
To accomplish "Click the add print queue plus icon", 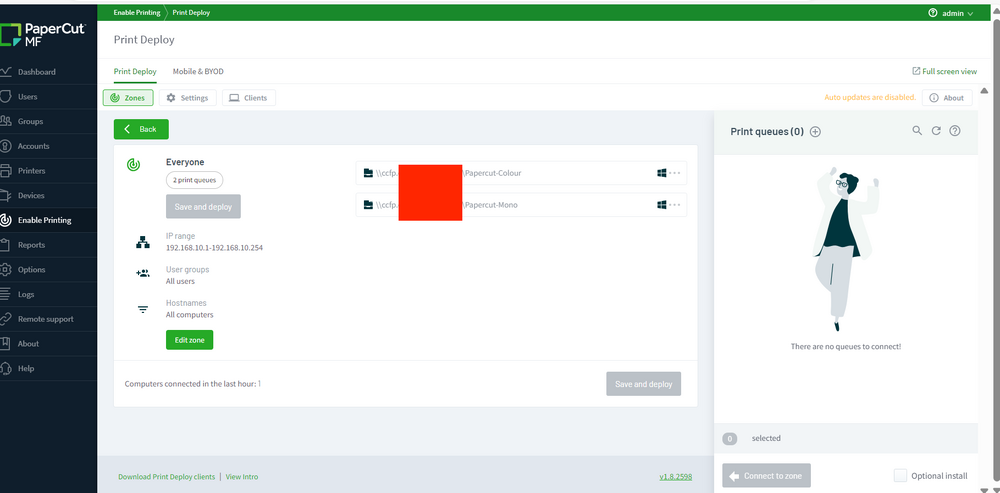I will click(x=815, y=132).
